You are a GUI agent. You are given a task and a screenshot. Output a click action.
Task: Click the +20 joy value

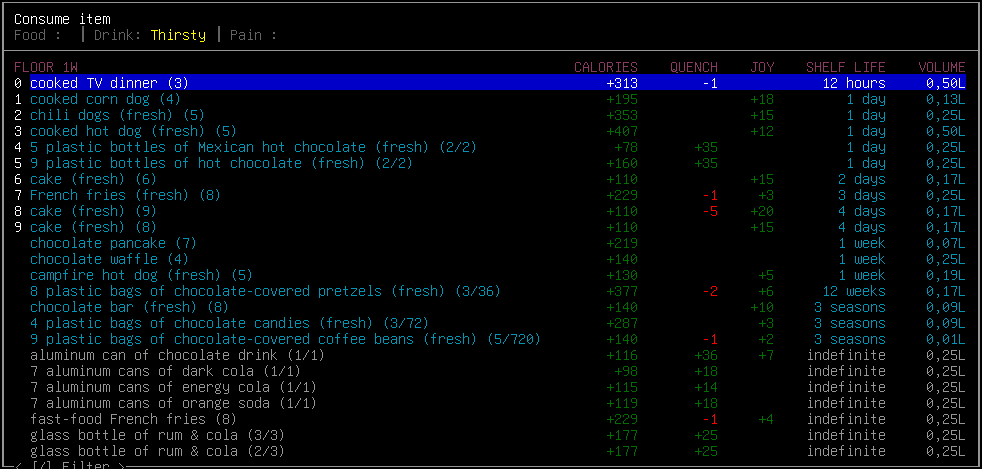(x=762, y=211)
